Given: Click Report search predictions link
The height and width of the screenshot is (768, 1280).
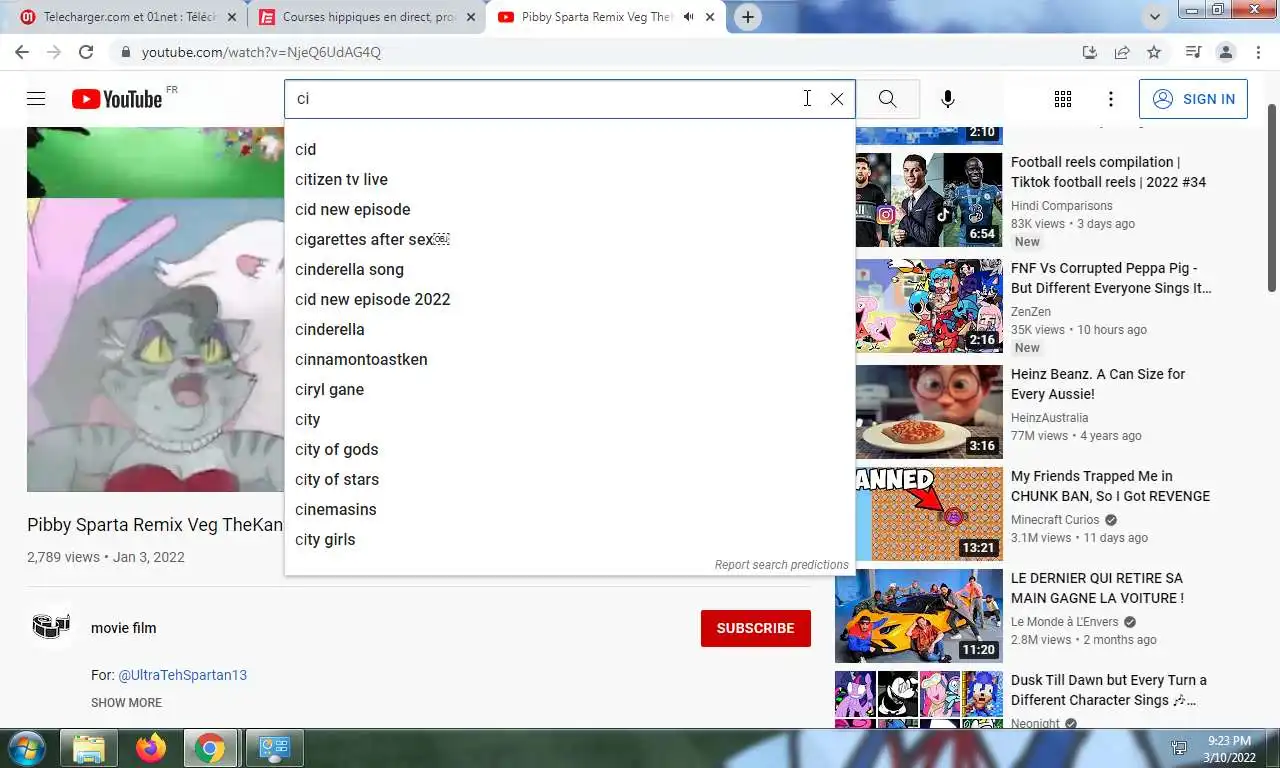Looking at the screenshot, I should (x=781, y=565).
